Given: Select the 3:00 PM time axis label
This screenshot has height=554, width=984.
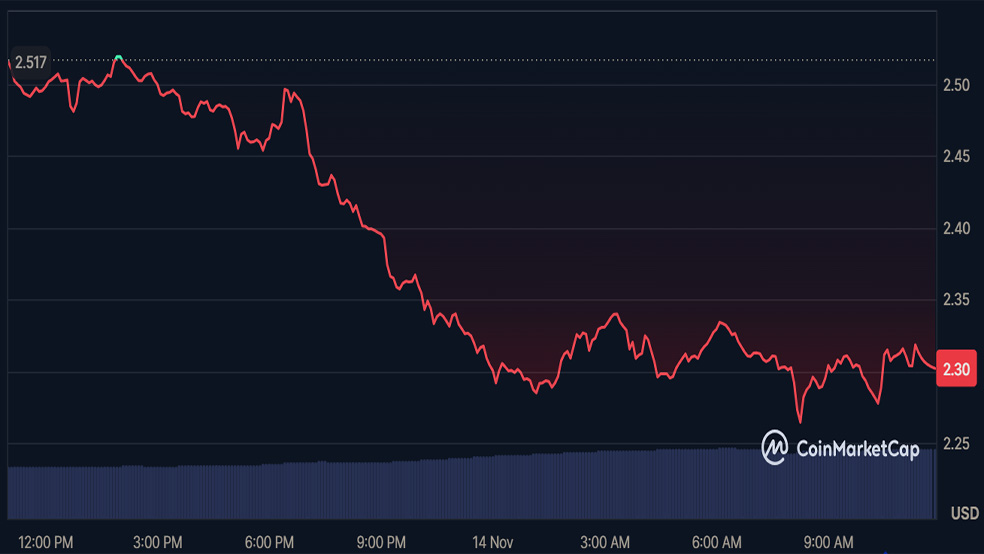Looking at the screenshot, I should [x=158, y=542].
